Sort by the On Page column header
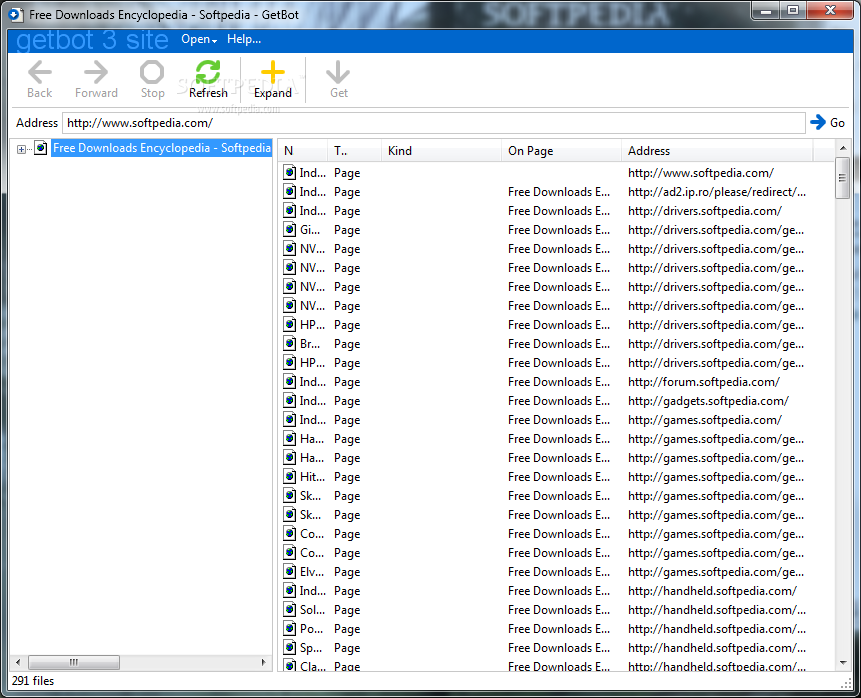 pos(561,151)
